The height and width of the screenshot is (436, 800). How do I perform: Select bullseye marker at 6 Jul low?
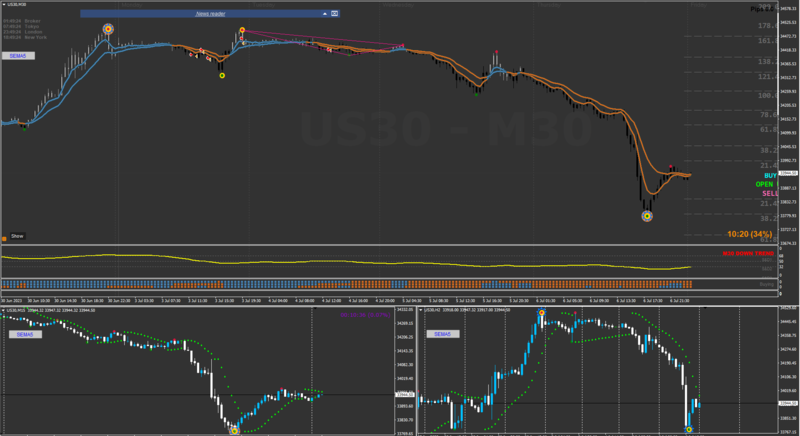point(647,216)
